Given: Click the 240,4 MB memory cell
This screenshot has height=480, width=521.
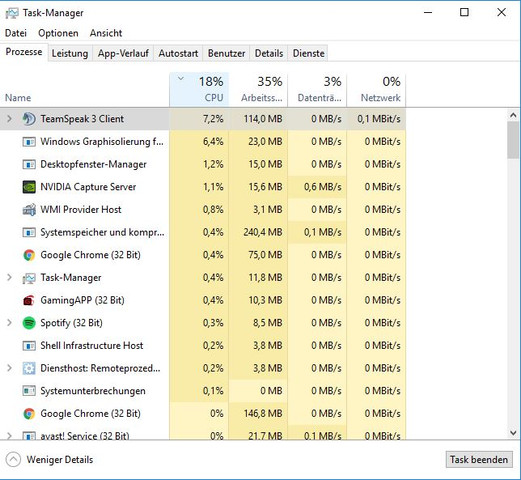Looking at the screenshot, I should coord(258,232).
